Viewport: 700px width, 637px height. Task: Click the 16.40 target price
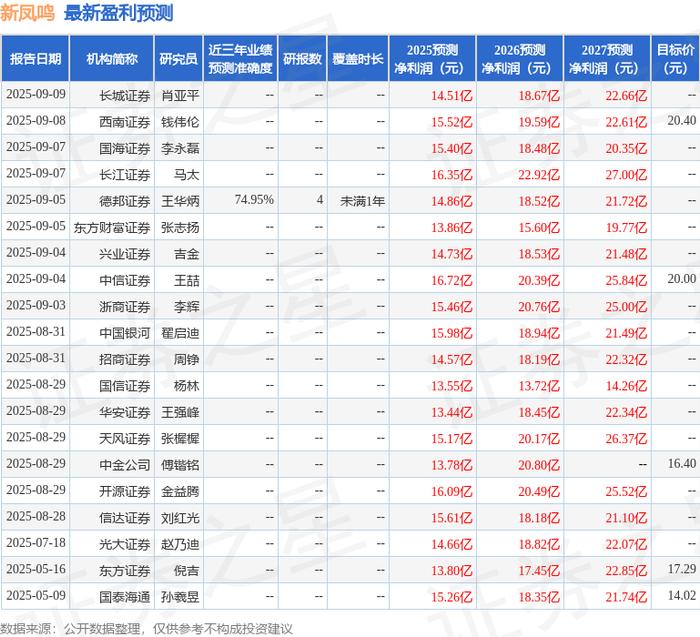click(x=682, y=464)
